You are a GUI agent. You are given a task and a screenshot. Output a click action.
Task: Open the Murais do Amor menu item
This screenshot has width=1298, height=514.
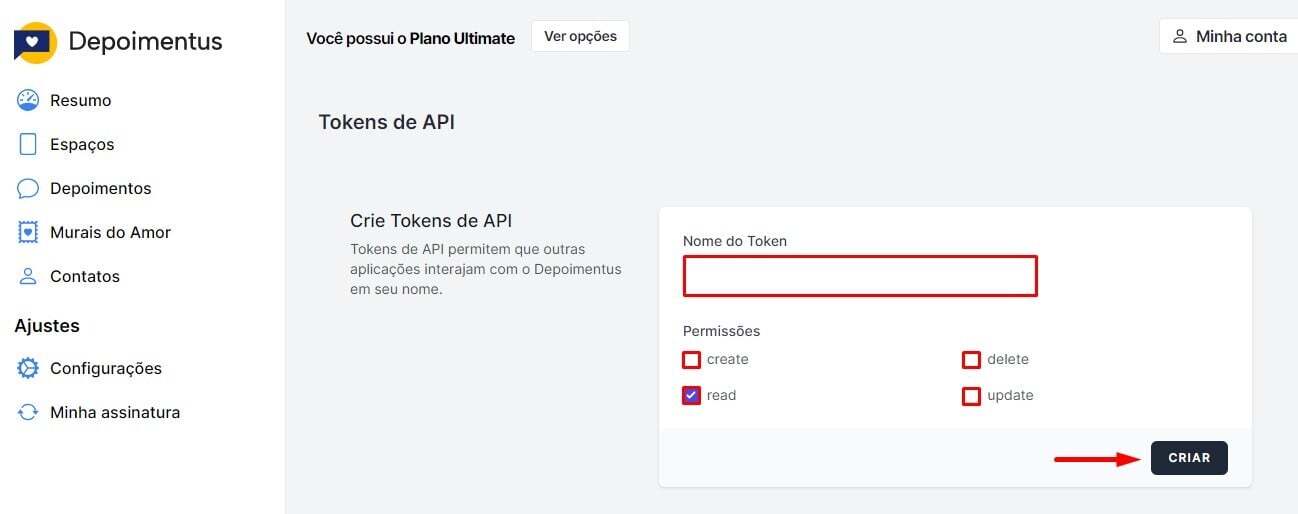click(110, 232)
